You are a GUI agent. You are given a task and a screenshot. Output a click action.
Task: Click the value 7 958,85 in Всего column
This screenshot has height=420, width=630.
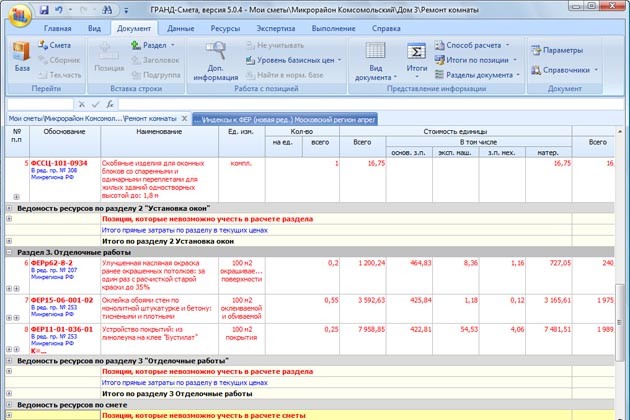tap(371, 329)
